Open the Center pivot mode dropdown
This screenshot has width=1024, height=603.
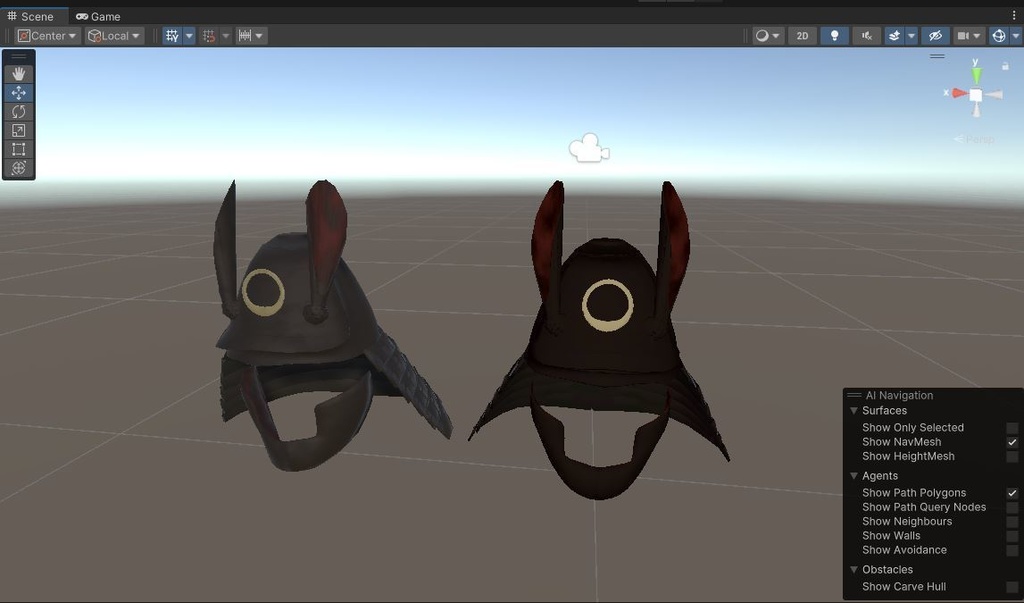click(47, 36)
